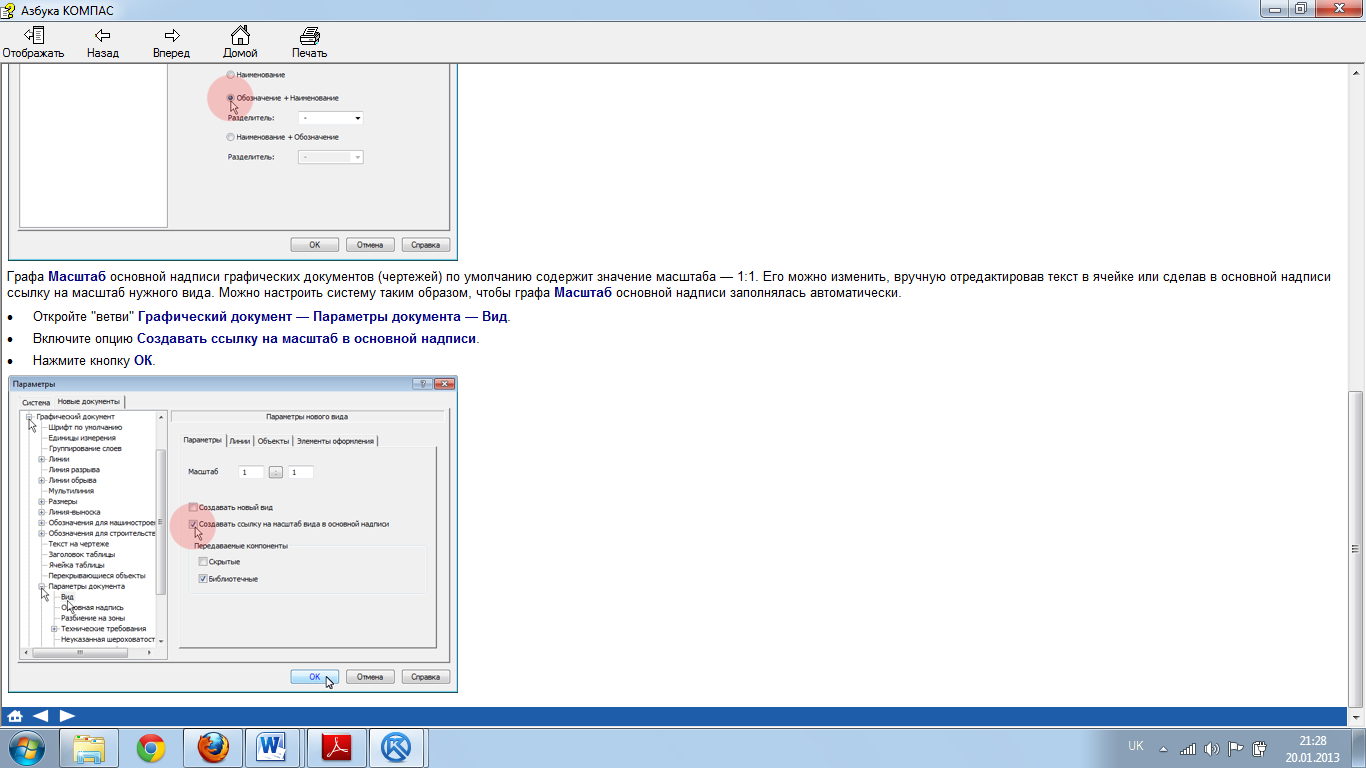Switch to the KOMPAS app in the taskbar

pos(397,748)
